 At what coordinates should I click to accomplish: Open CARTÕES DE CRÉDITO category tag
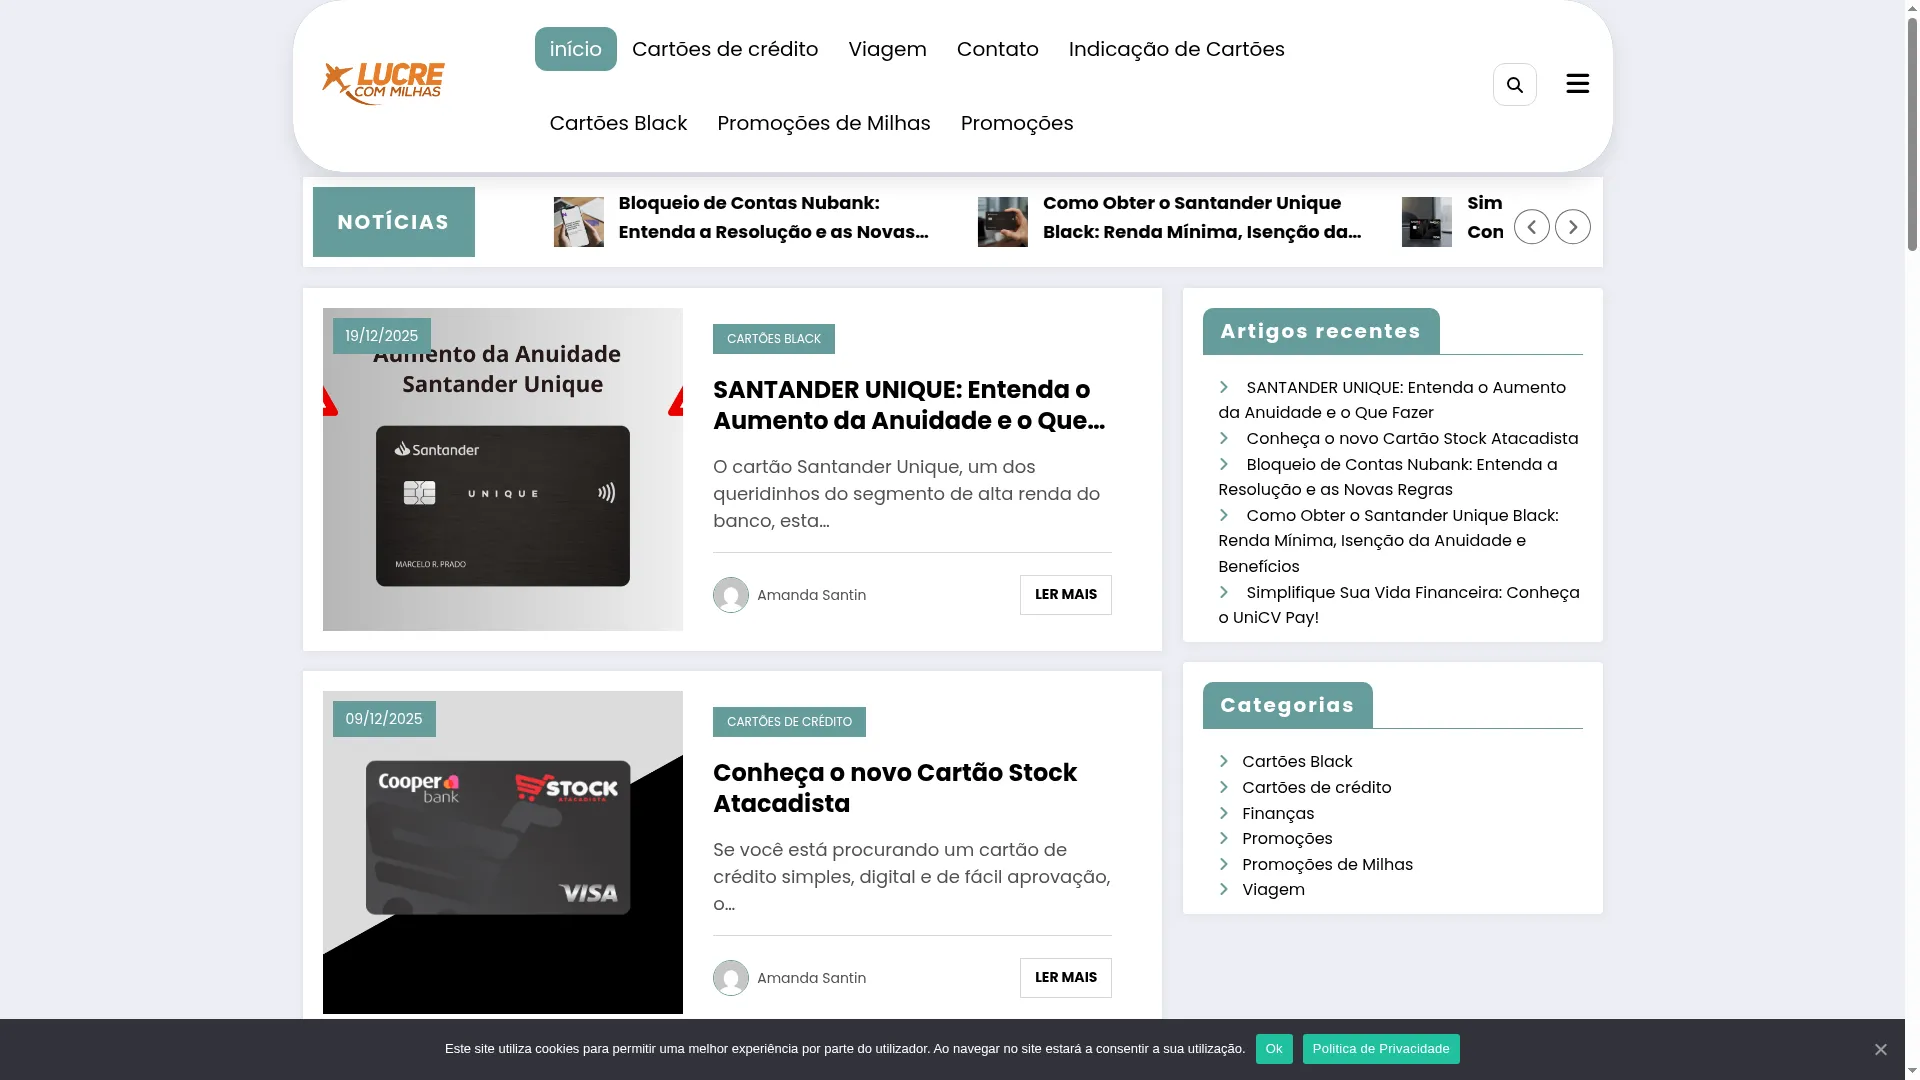[789, 722]
